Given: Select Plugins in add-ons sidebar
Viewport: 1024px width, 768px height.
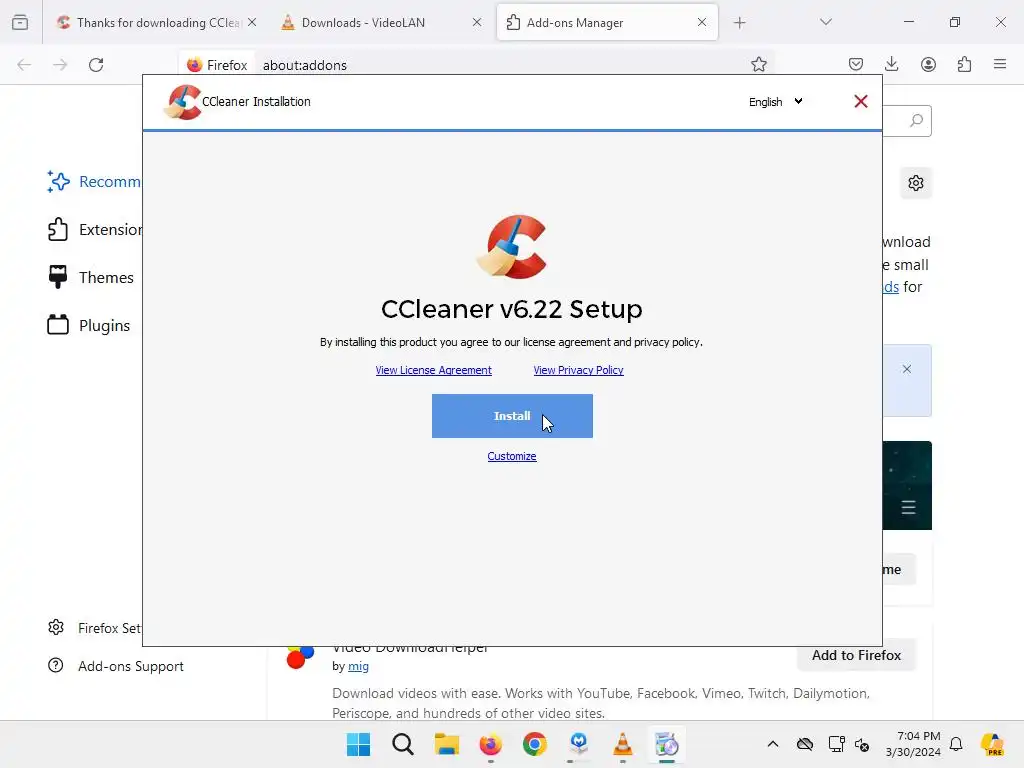Looking at the screenshot, I should 89,325.
